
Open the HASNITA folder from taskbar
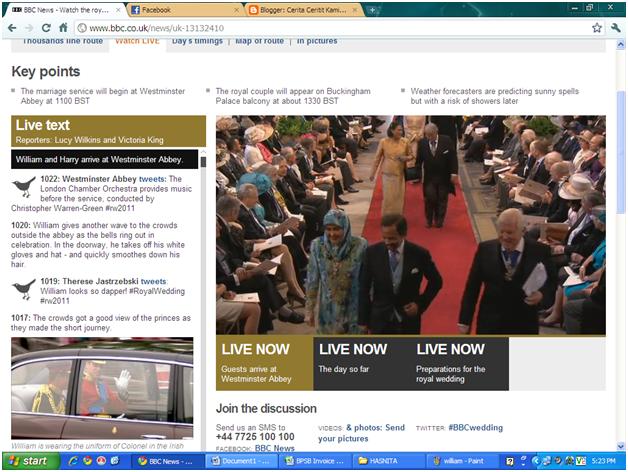tap(388, 461)
